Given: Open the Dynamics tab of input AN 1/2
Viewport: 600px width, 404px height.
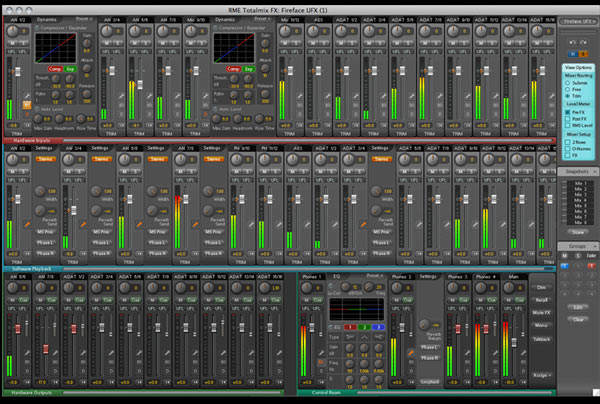Looking at the screenshot, I should pos(47,19).
